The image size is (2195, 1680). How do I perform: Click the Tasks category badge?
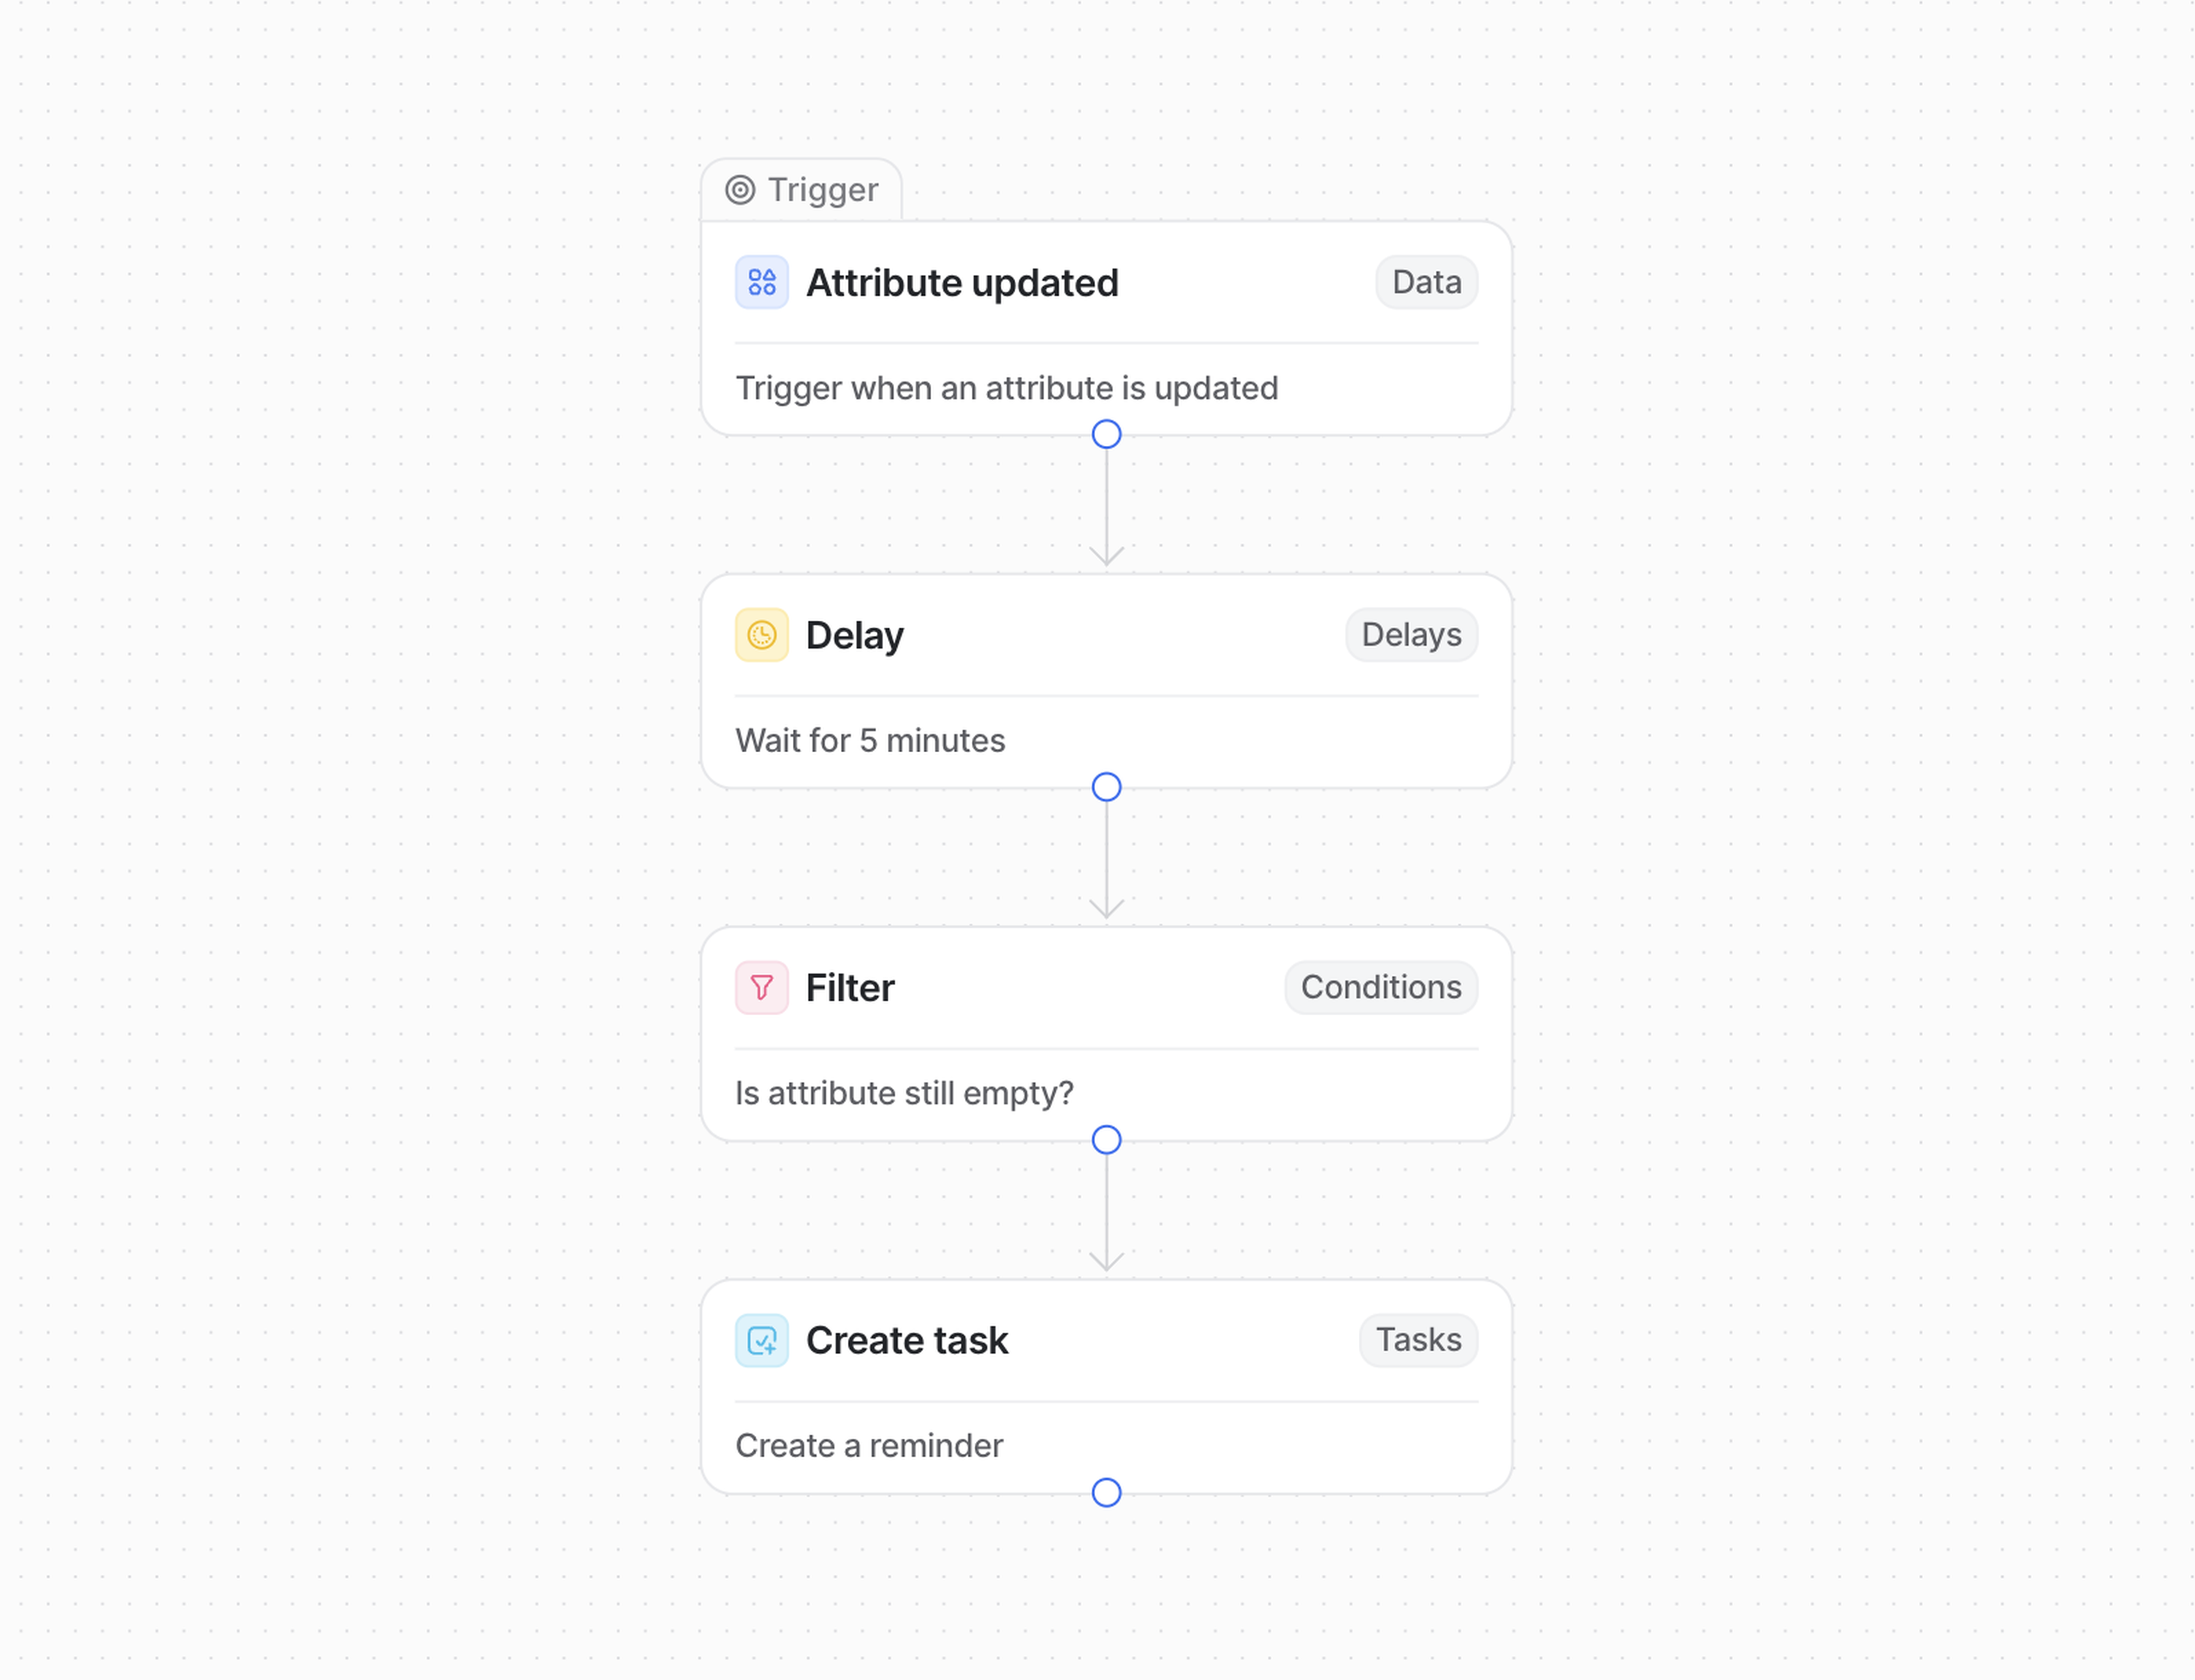tap(1418, 1340)
